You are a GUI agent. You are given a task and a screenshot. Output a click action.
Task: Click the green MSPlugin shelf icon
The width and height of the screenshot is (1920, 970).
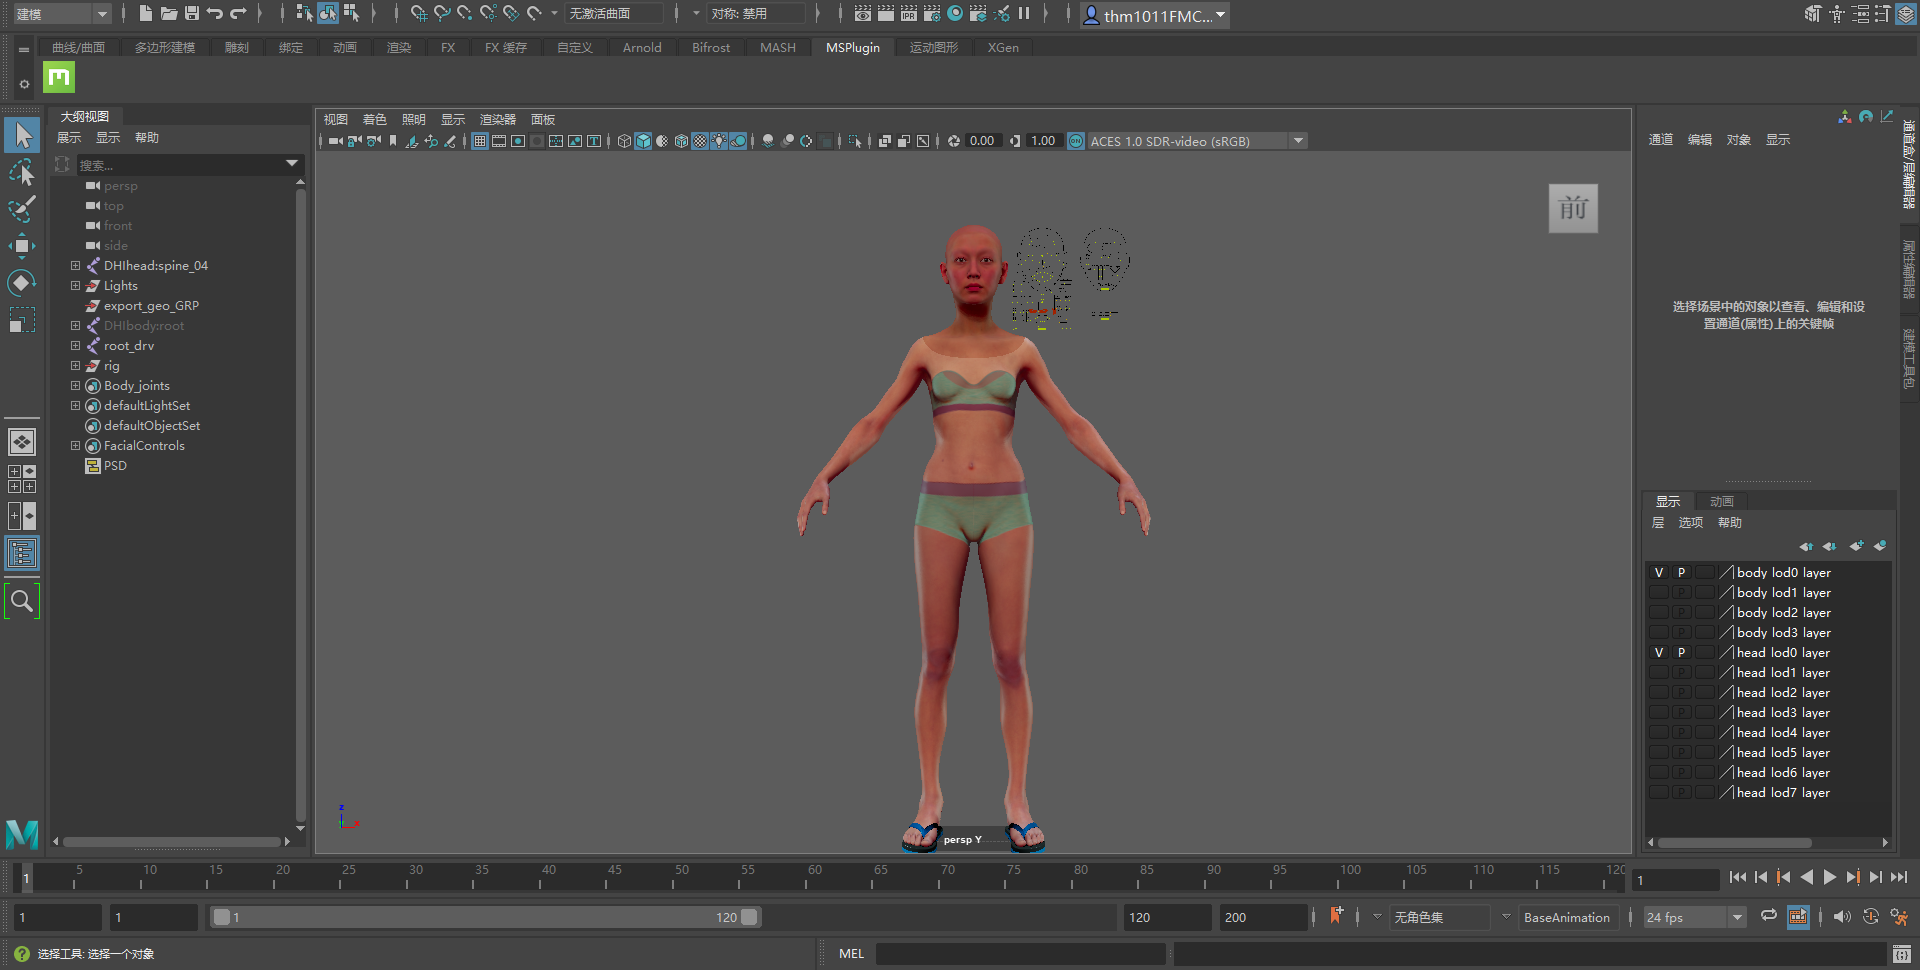(x=59, y=77)
